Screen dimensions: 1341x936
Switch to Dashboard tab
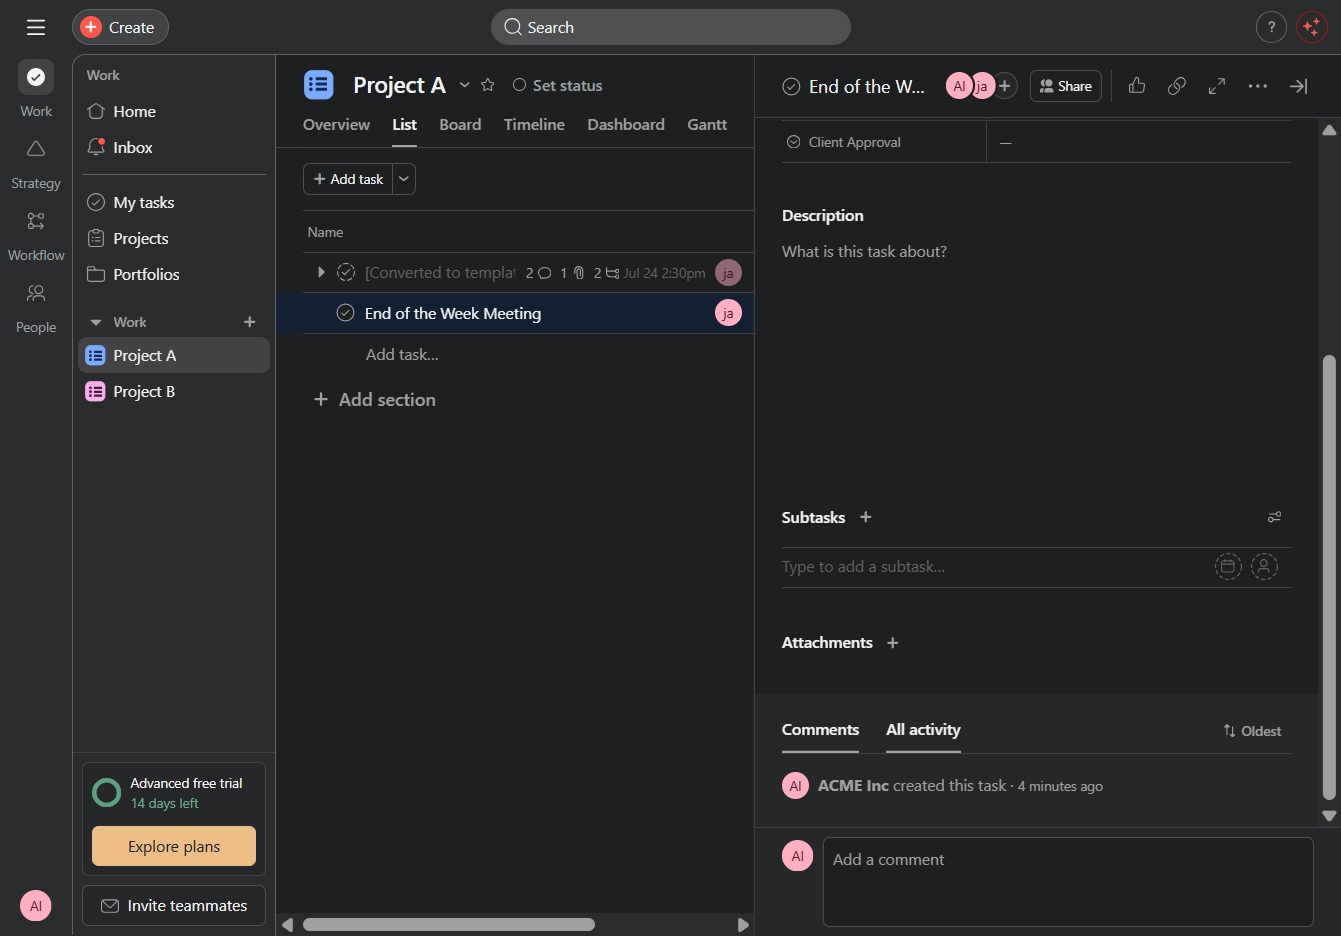(x=626, y=124)
